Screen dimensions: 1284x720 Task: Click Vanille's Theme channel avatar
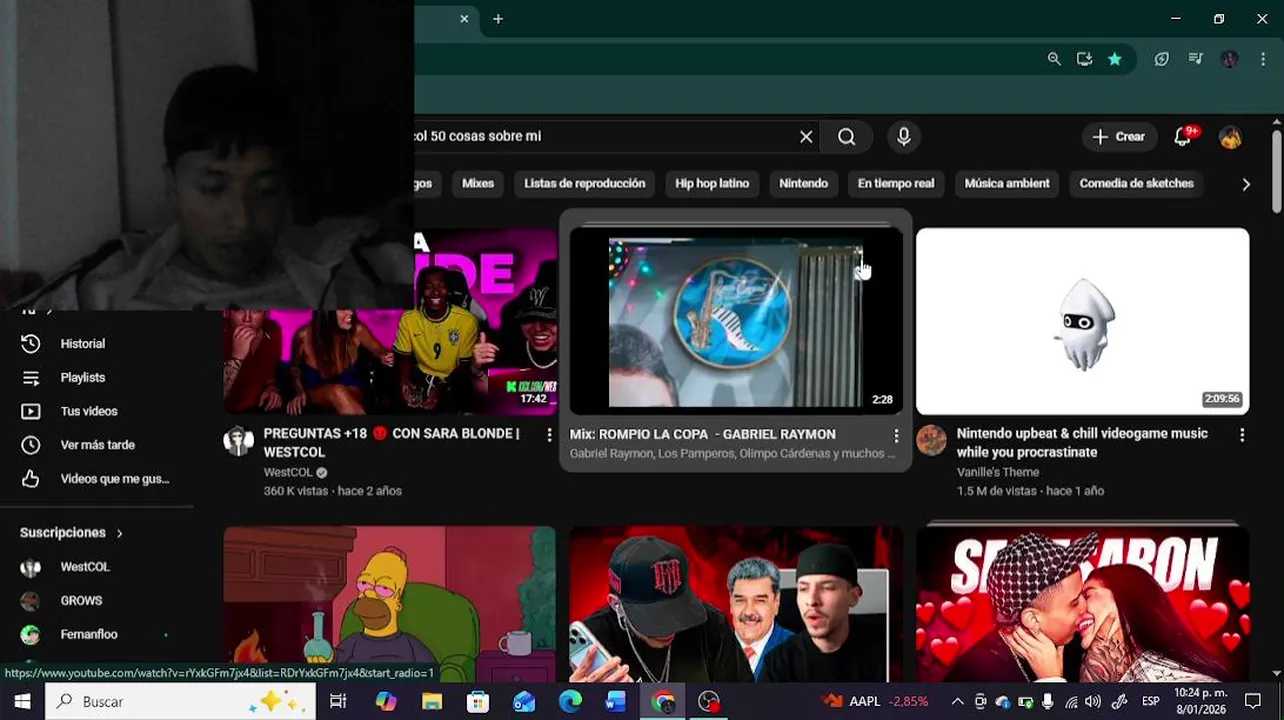[931, 440]
